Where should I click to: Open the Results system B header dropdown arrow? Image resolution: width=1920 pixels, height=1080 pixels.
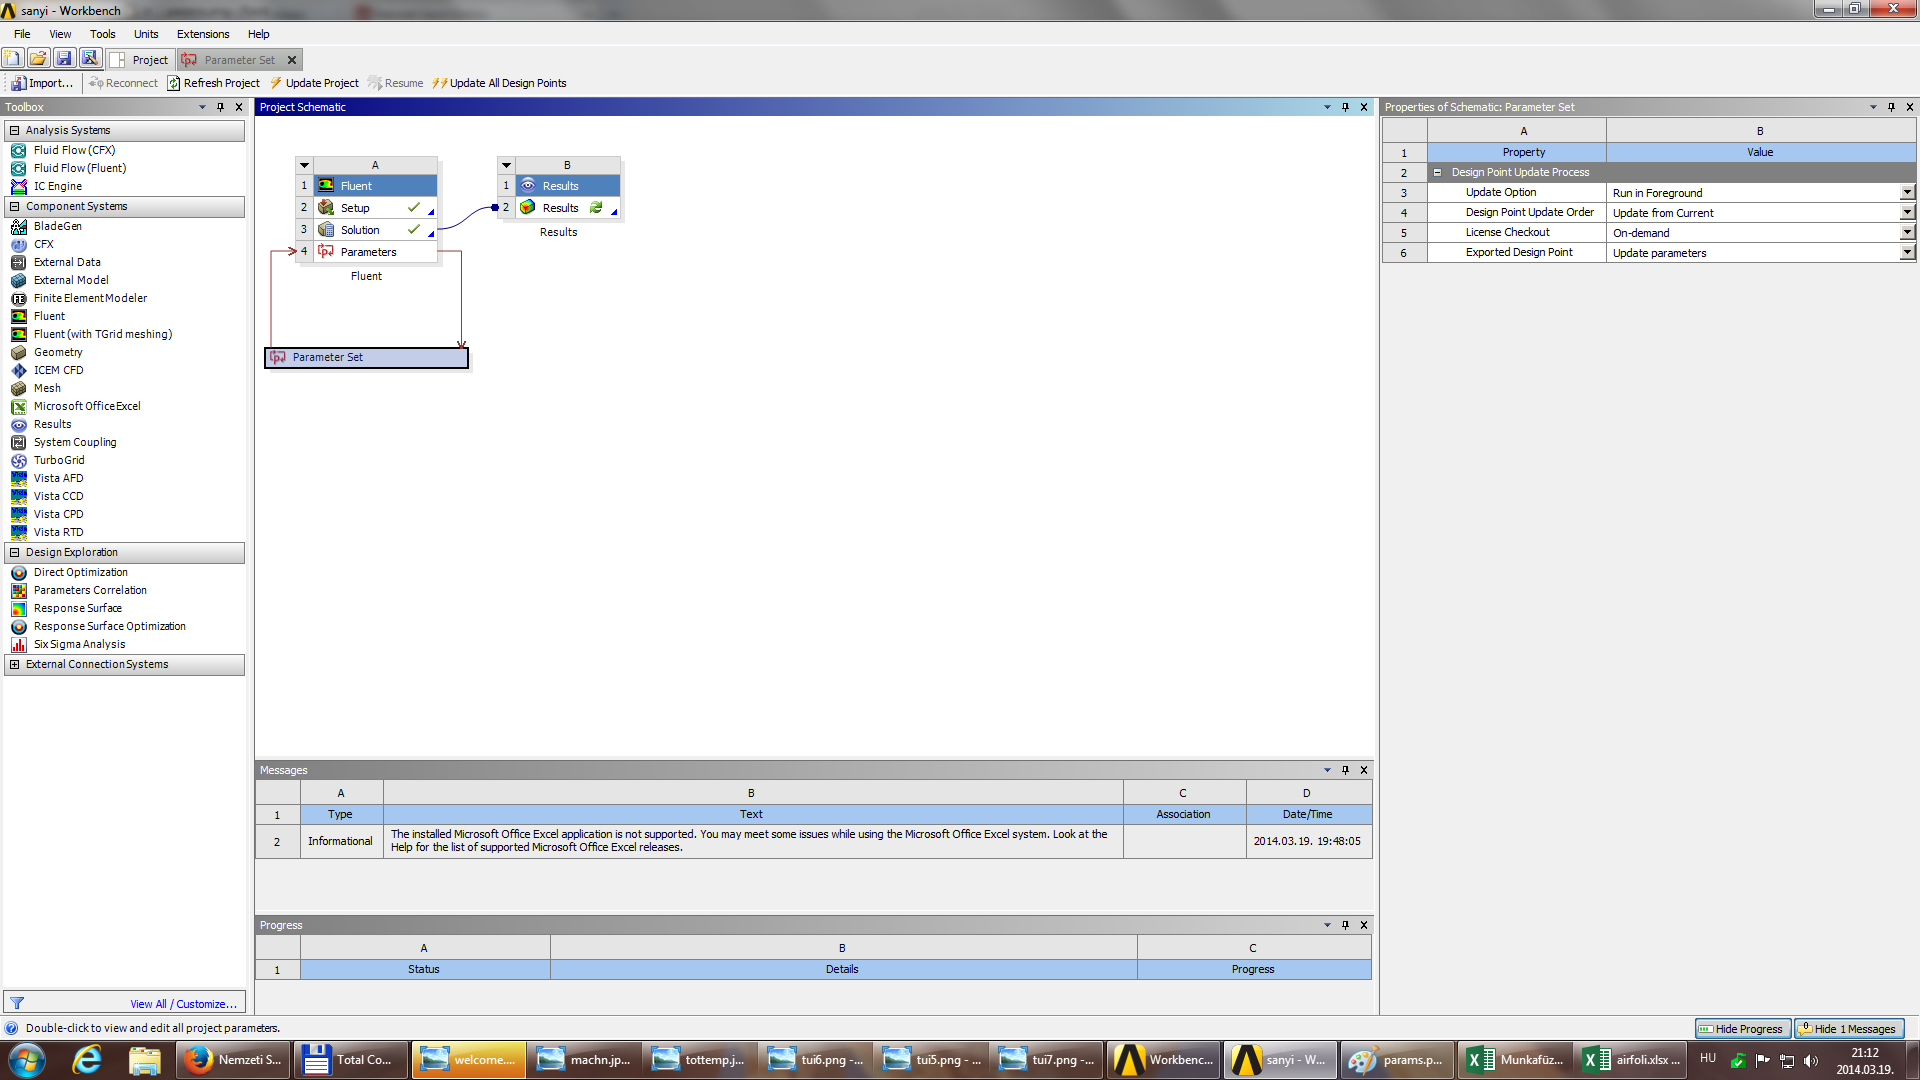coord(506,165)
